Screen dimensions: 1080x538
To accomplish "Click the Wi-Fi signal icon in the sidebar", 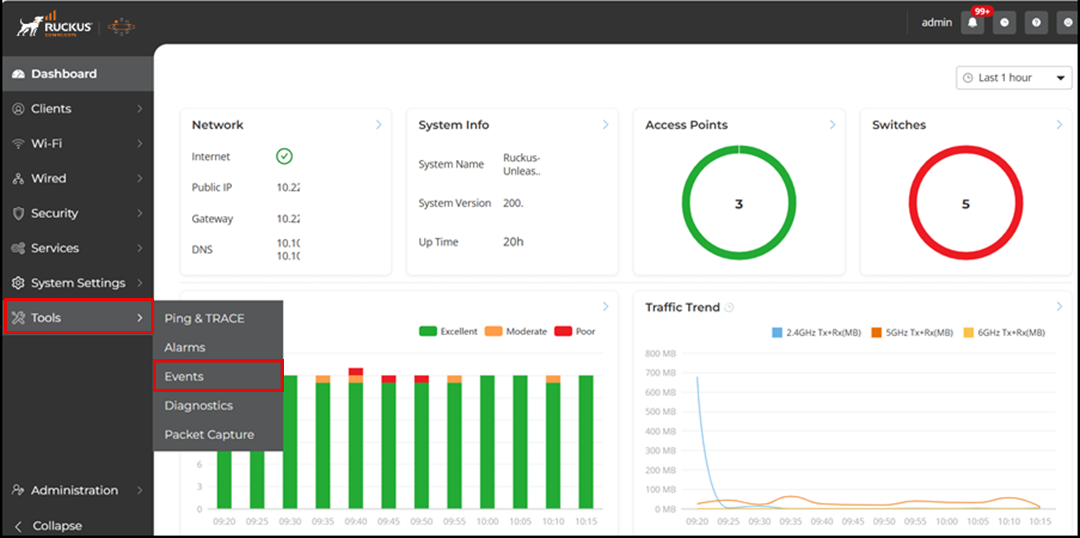I will coord(19,143).
